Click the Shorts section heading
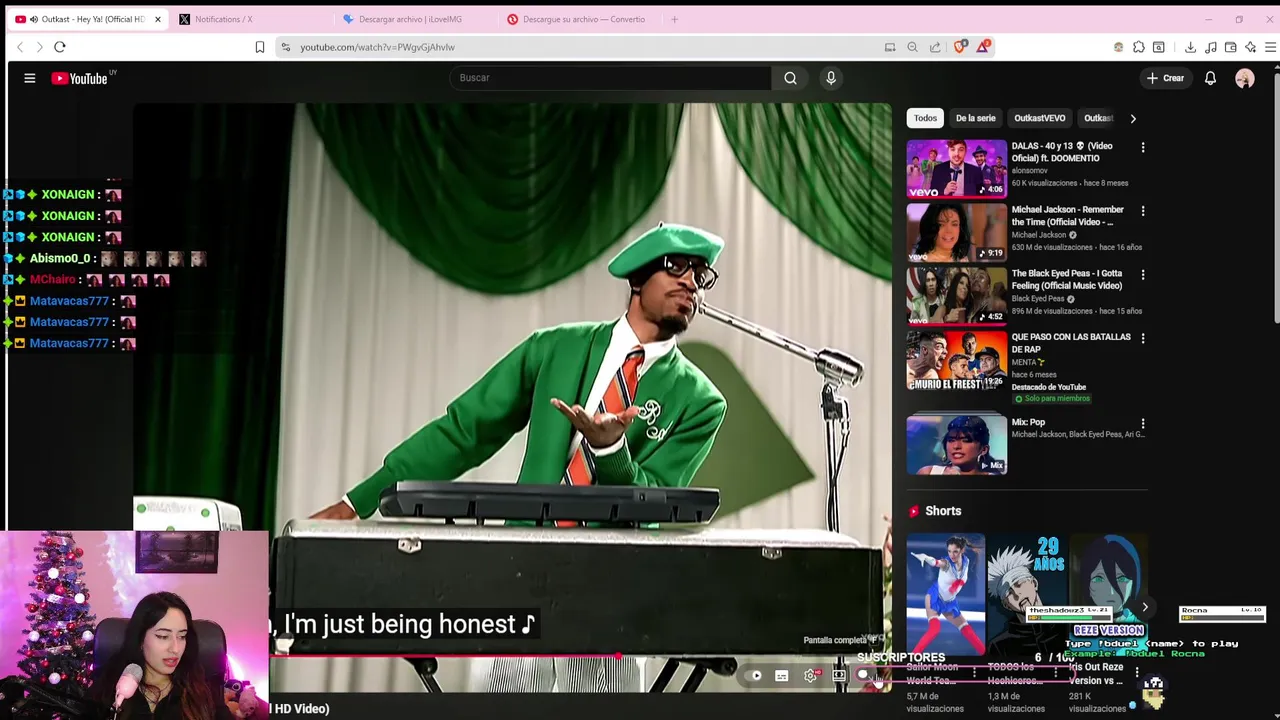The height and width of the screenshot is (720, 1280). (943, 511)
